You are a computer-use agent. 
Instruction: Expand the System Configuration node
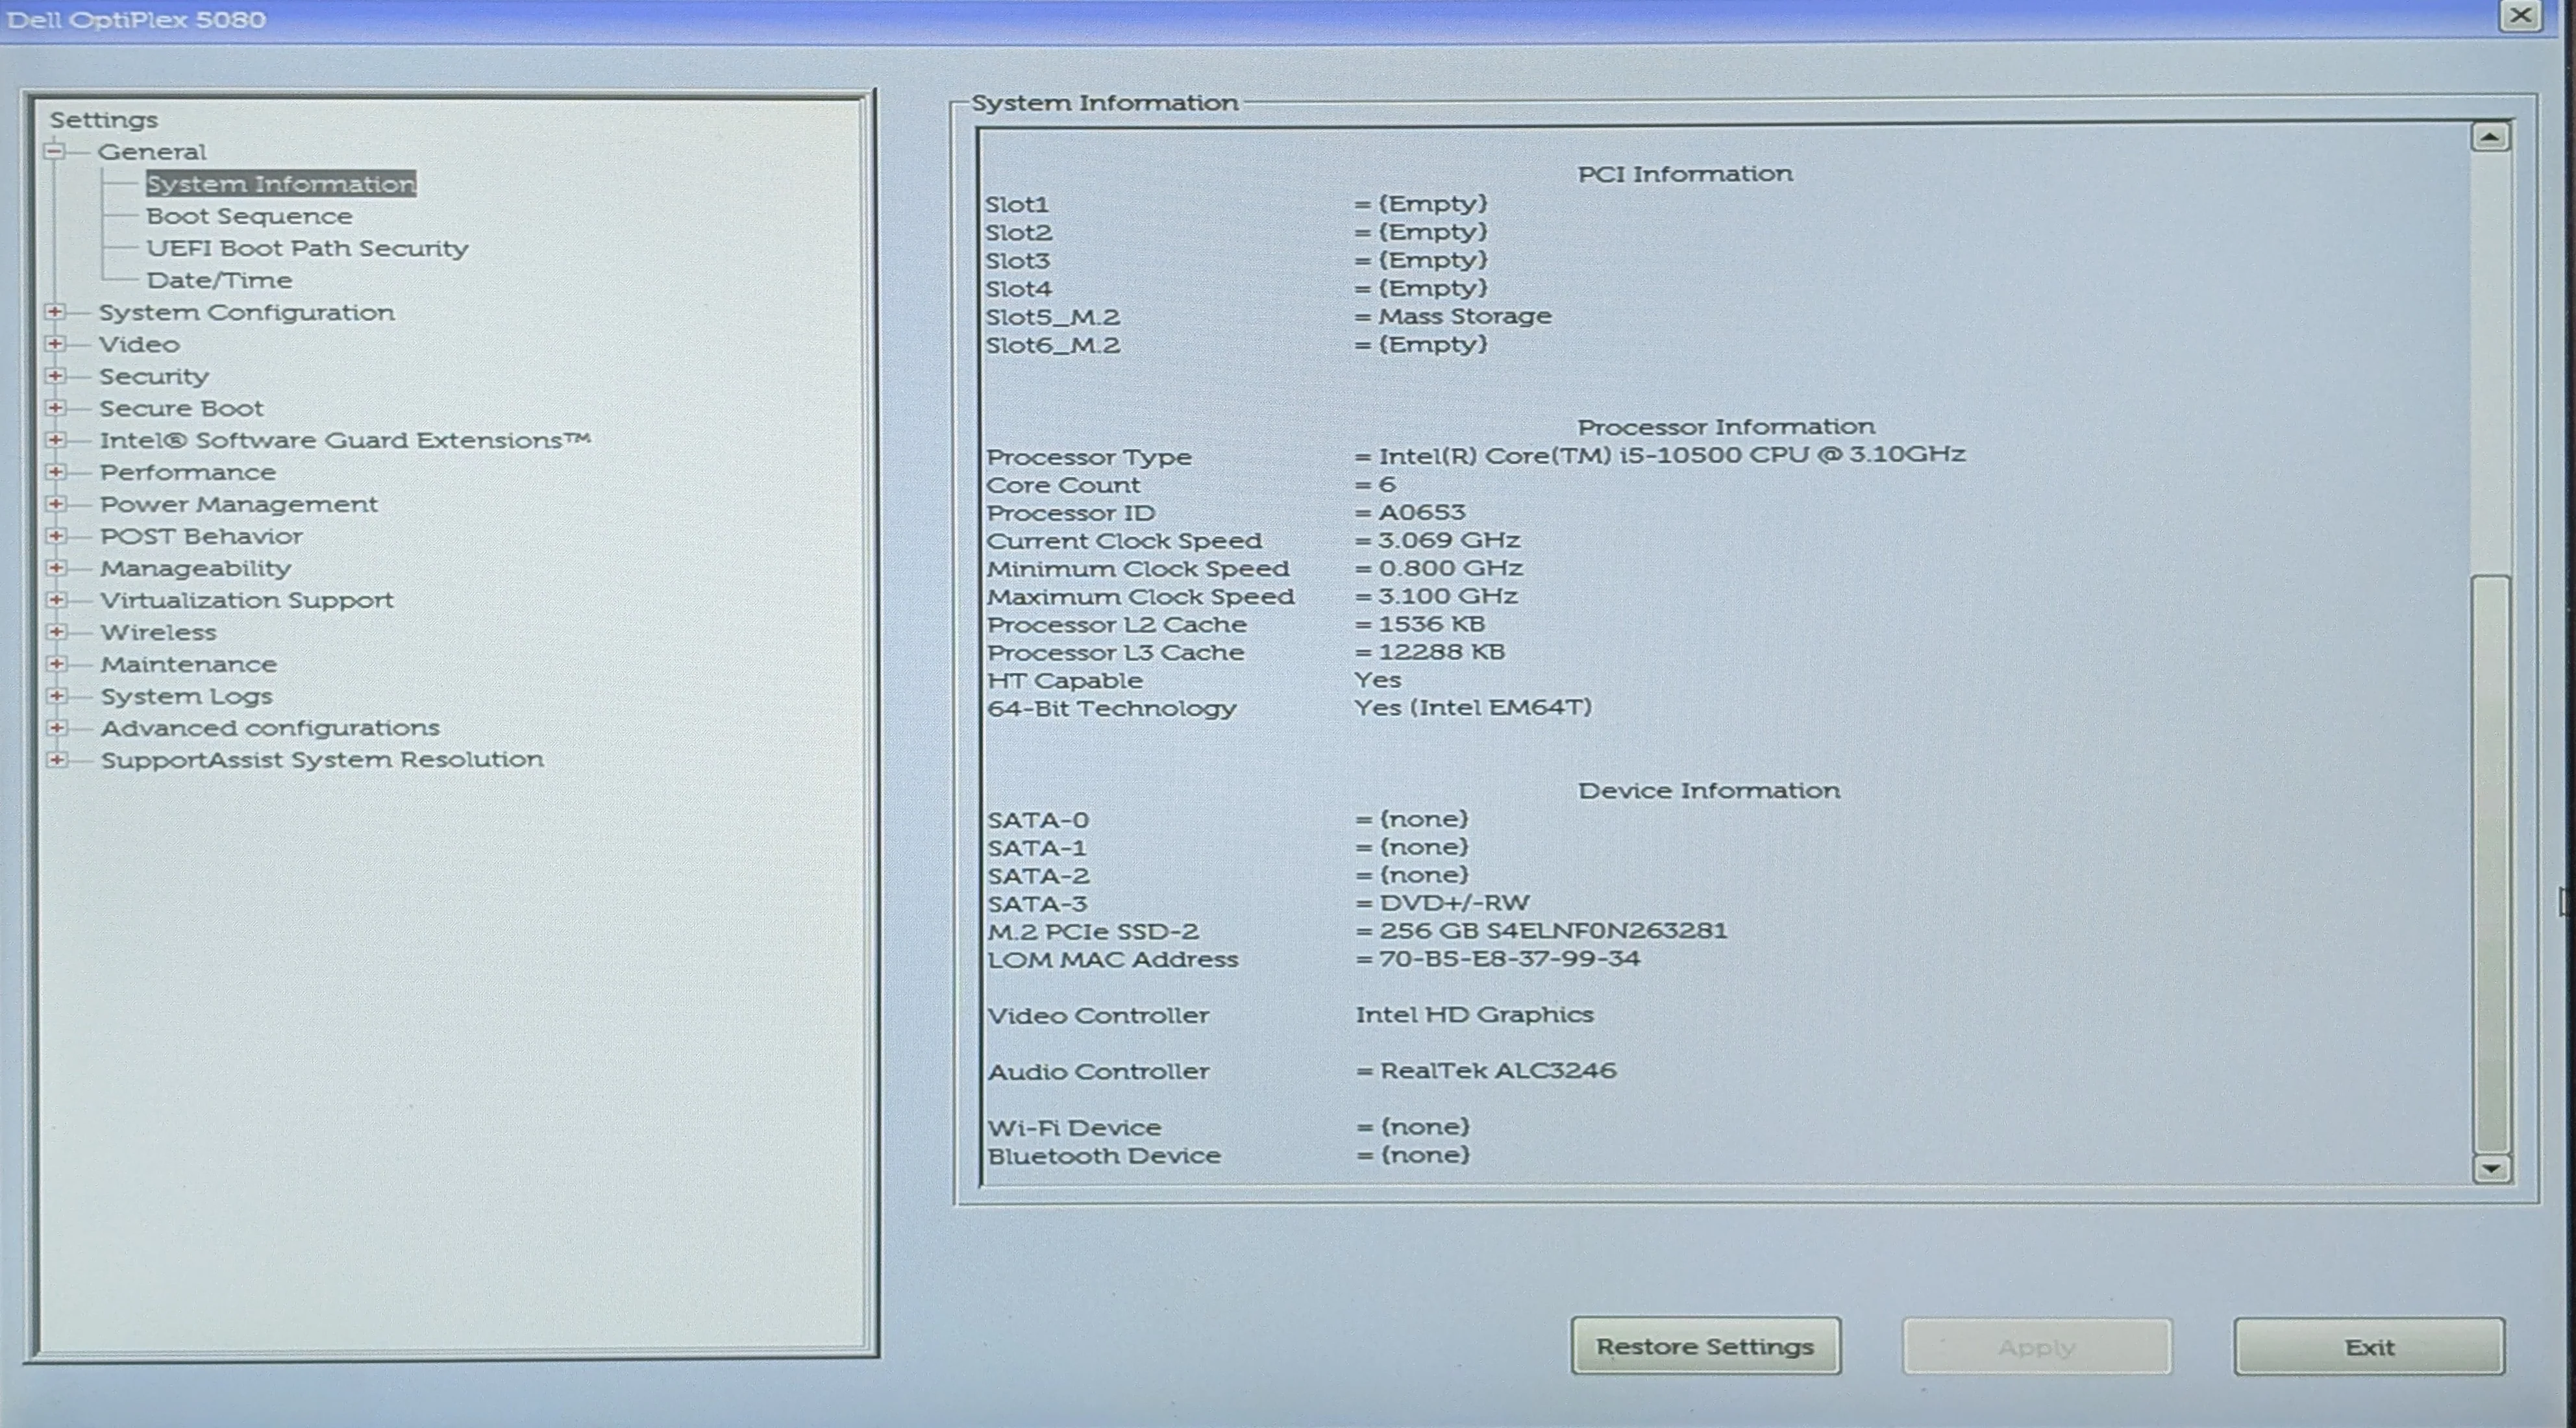(x=55, y=312)
